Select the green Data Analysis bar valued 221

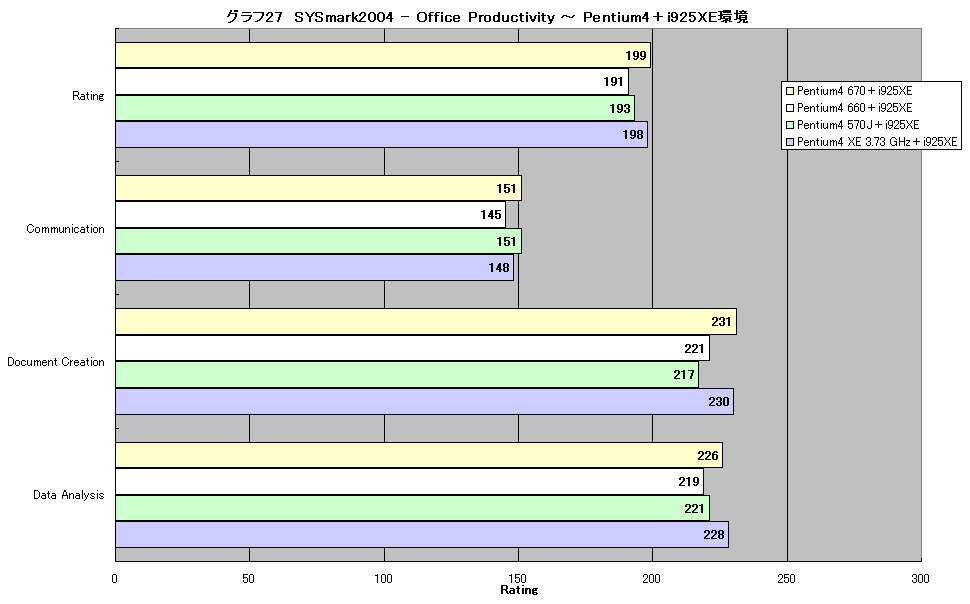(x=413, y=508)
